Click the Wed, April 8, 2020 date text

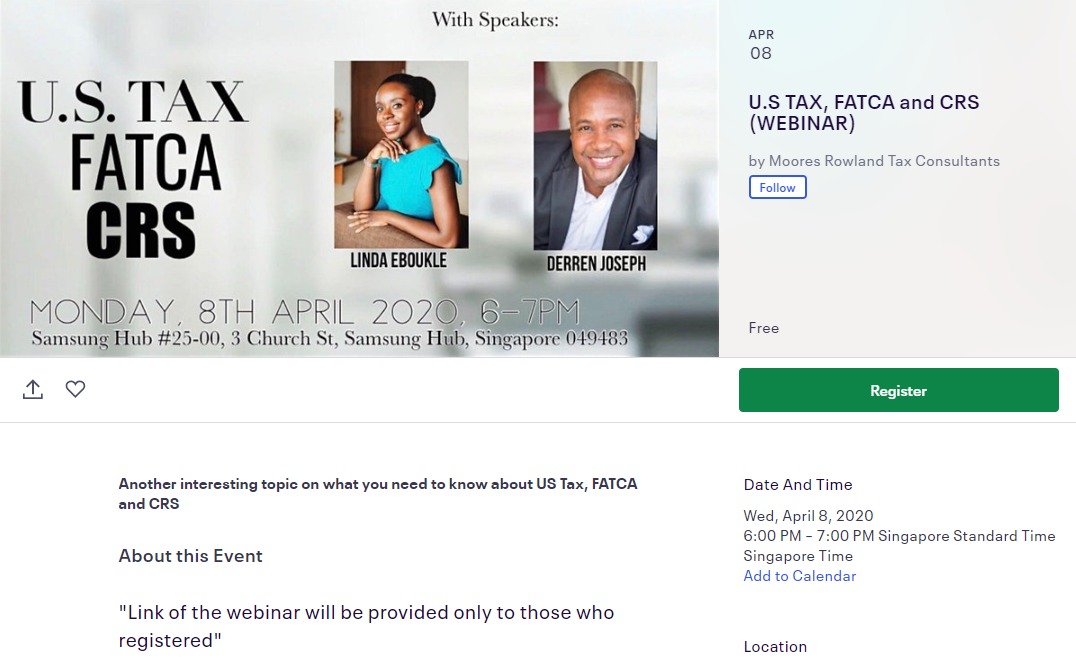(x=808, y=515)
